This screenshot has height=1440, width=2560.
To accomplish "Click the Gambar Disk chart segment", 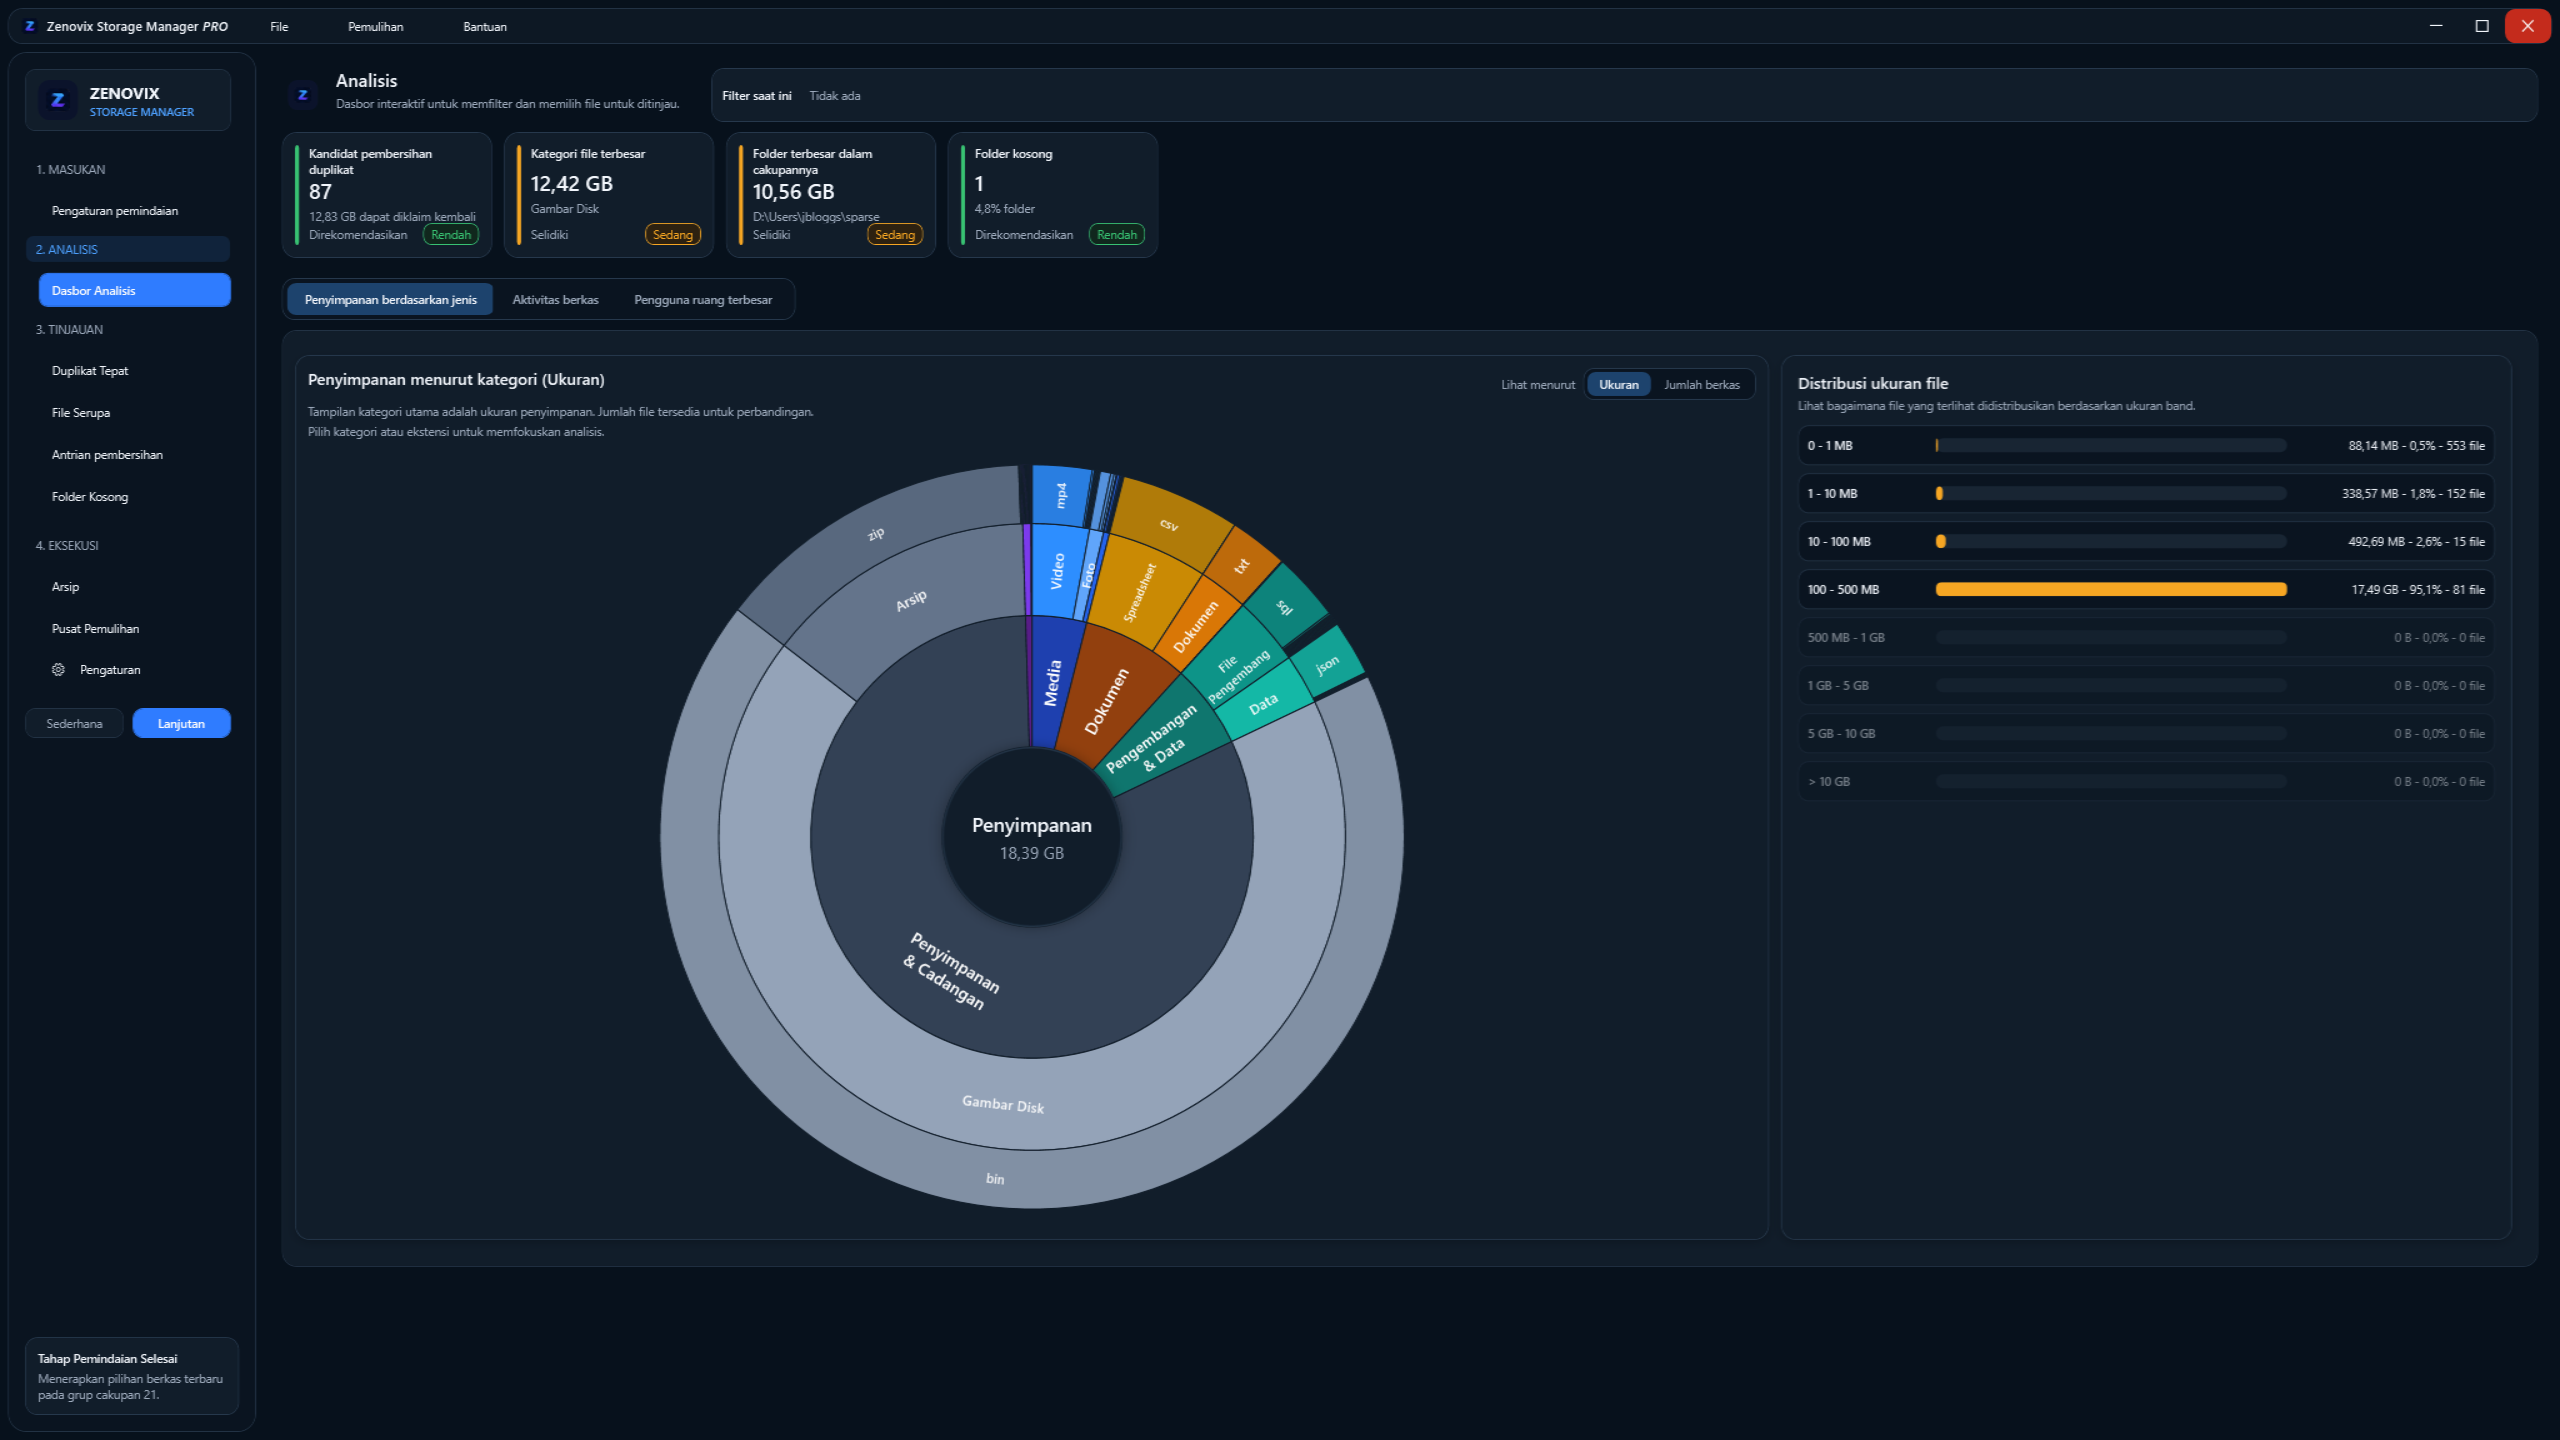I will 1003,1104.
